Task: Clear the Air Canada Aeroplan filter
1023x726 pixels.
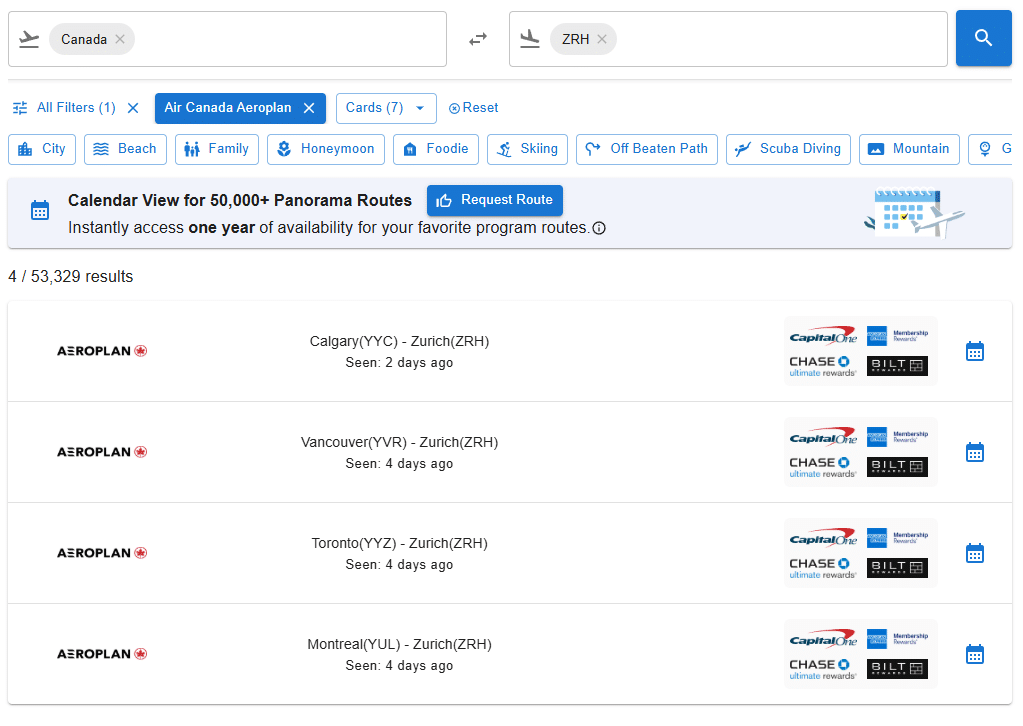Action: [309, 108]
